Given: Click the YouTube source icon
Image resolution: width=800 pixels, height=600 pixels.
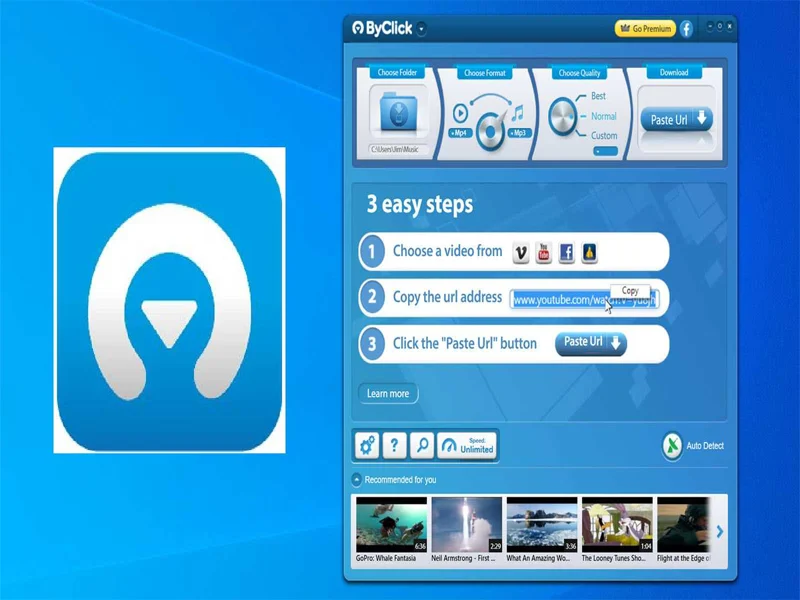Looking at the screenshot, I should tap(543, 251).
